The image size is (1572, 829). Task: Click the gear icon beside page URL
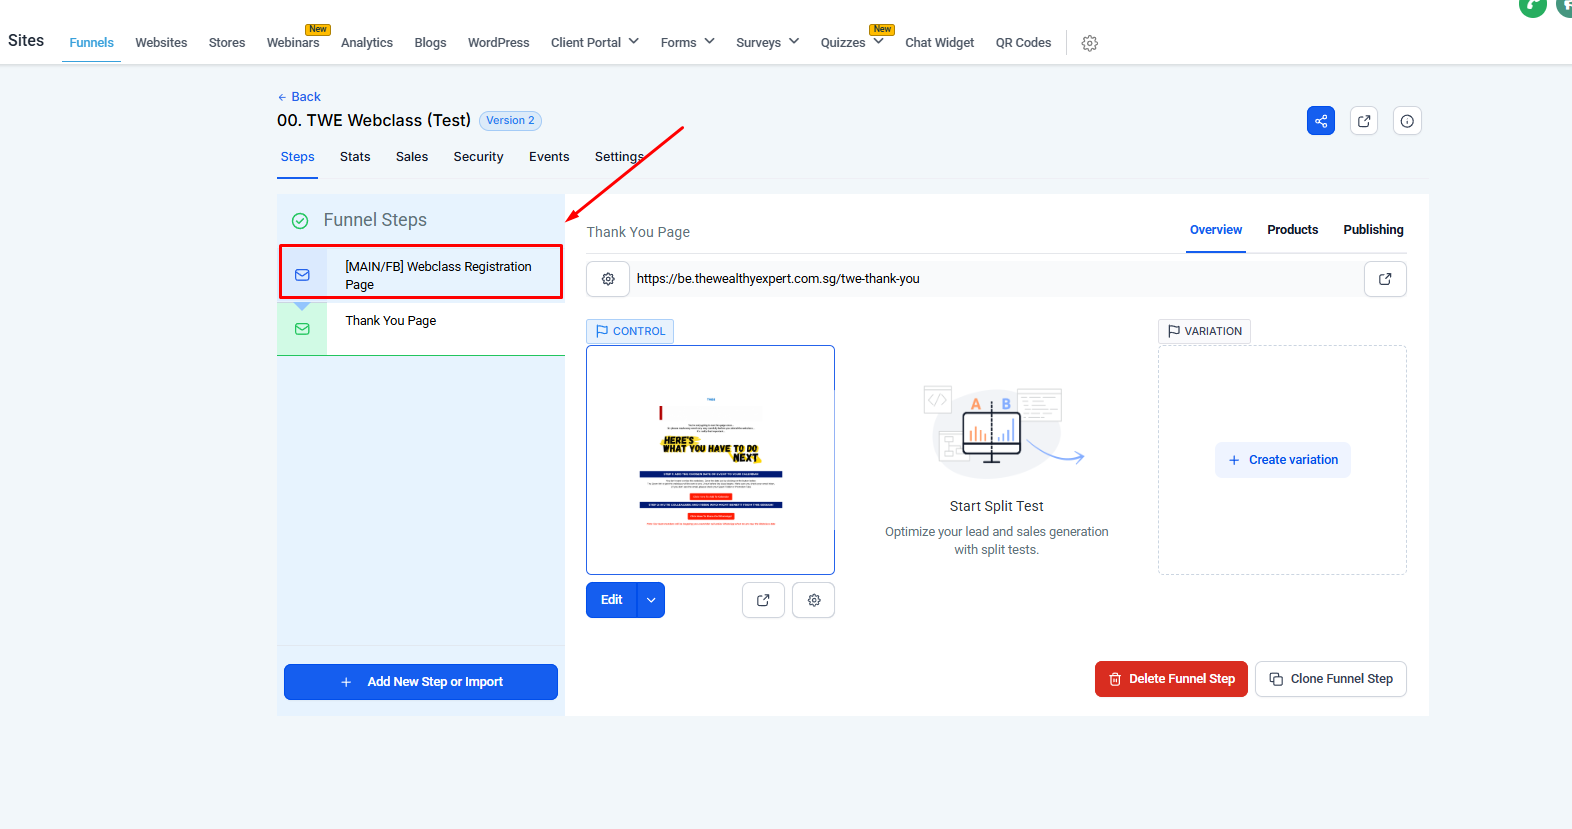tap(608, 279)
